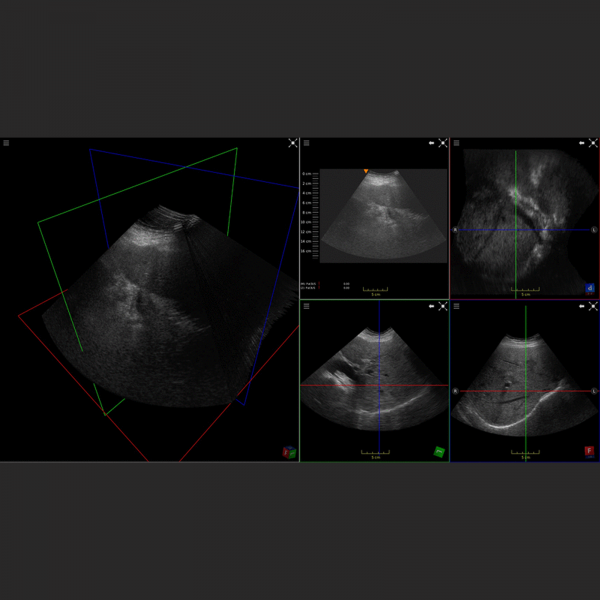Click back arrow in top-right slice view
The height and width of the screenshot is (600, 600).
click(x=582, y=143)
